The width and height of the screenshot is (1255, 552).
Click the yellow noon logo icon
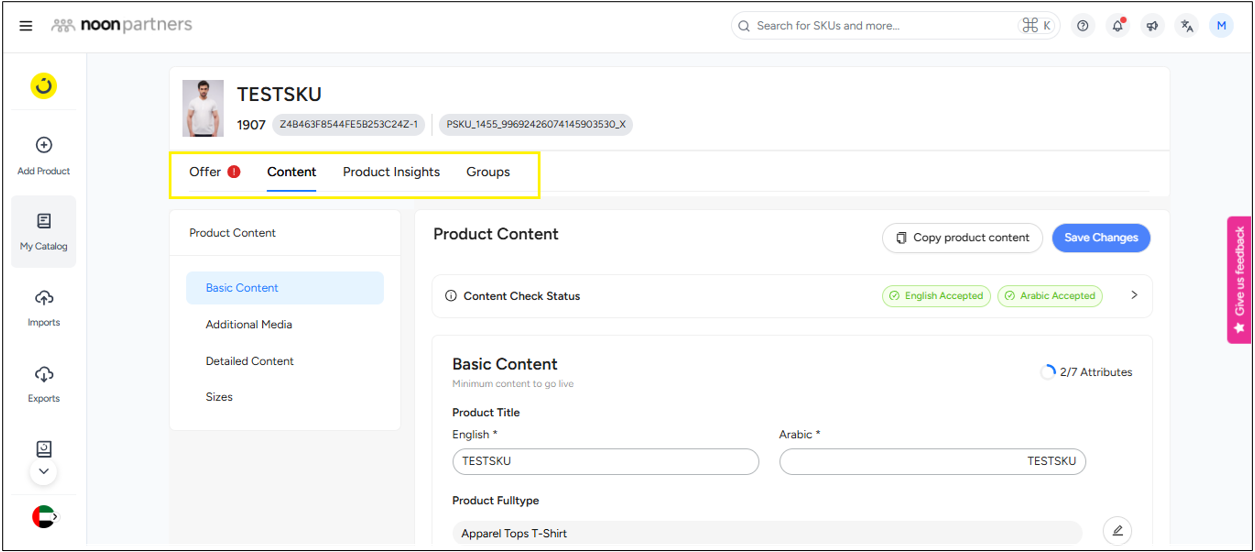point(43,86)
